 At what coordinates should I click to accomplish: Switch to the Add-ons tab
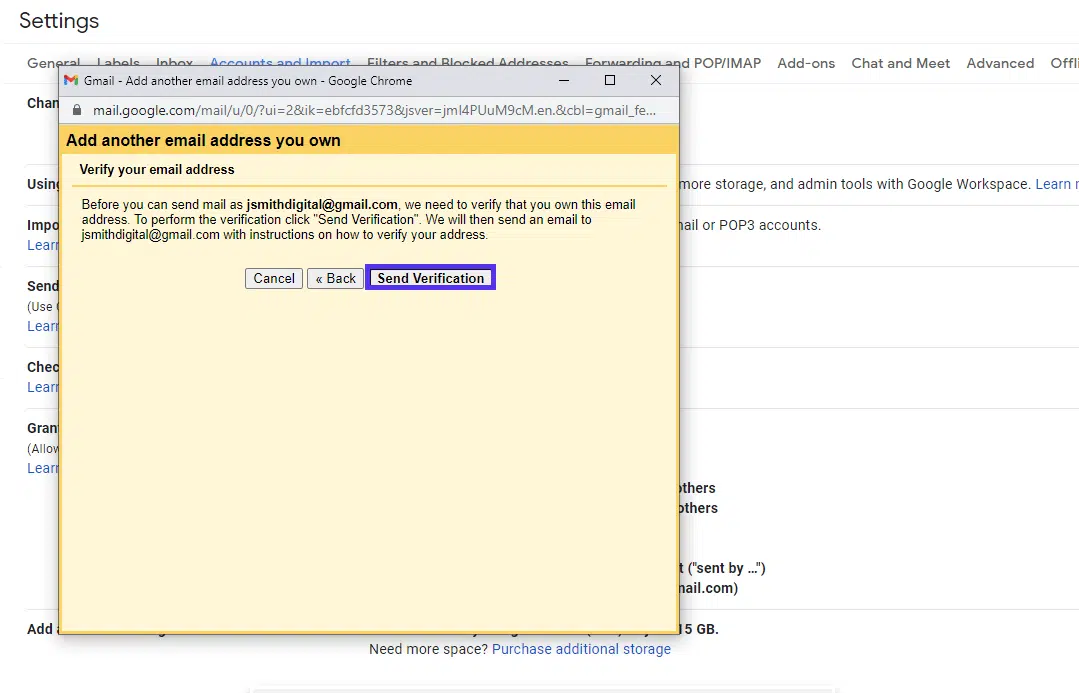806,63
